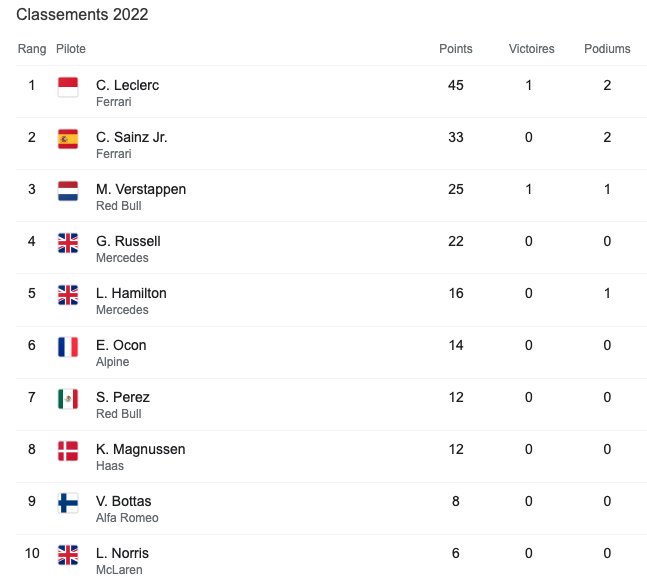Click the British flag next to G. Russell
647x580 pixels.
click(68, 243)
